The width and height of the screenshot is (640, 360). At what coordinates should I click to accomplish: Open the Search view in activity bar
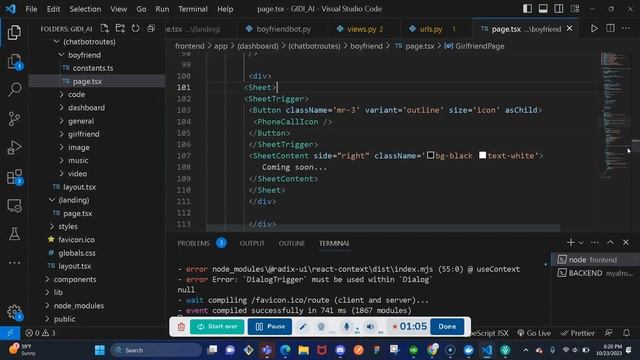pos(14,89)
